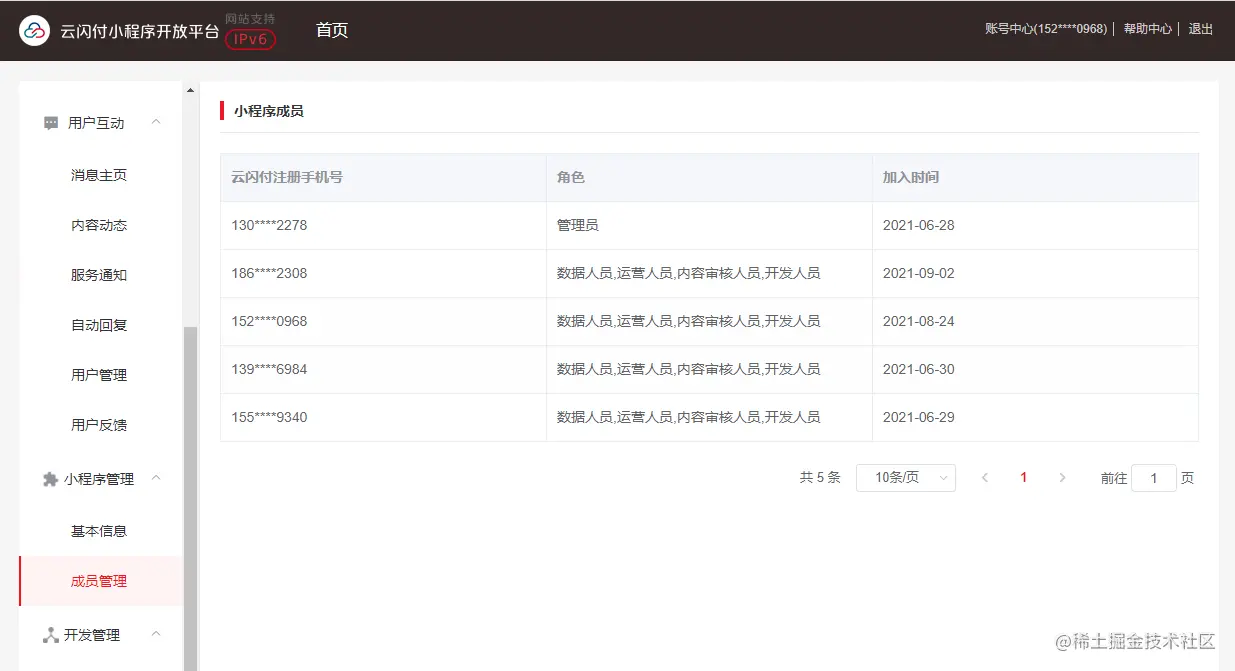This screenshot has height=671, width=1235.
Task: Open 自动回复 menu item
Action: coord(99,325)
